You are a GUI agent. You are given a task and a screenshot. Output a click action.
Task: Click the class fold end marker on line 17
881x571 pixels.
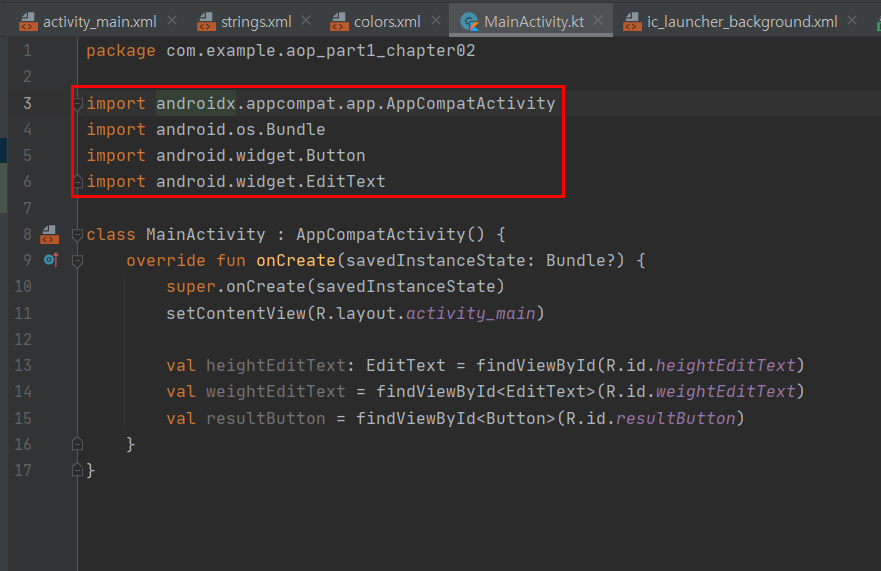point(78,470)
